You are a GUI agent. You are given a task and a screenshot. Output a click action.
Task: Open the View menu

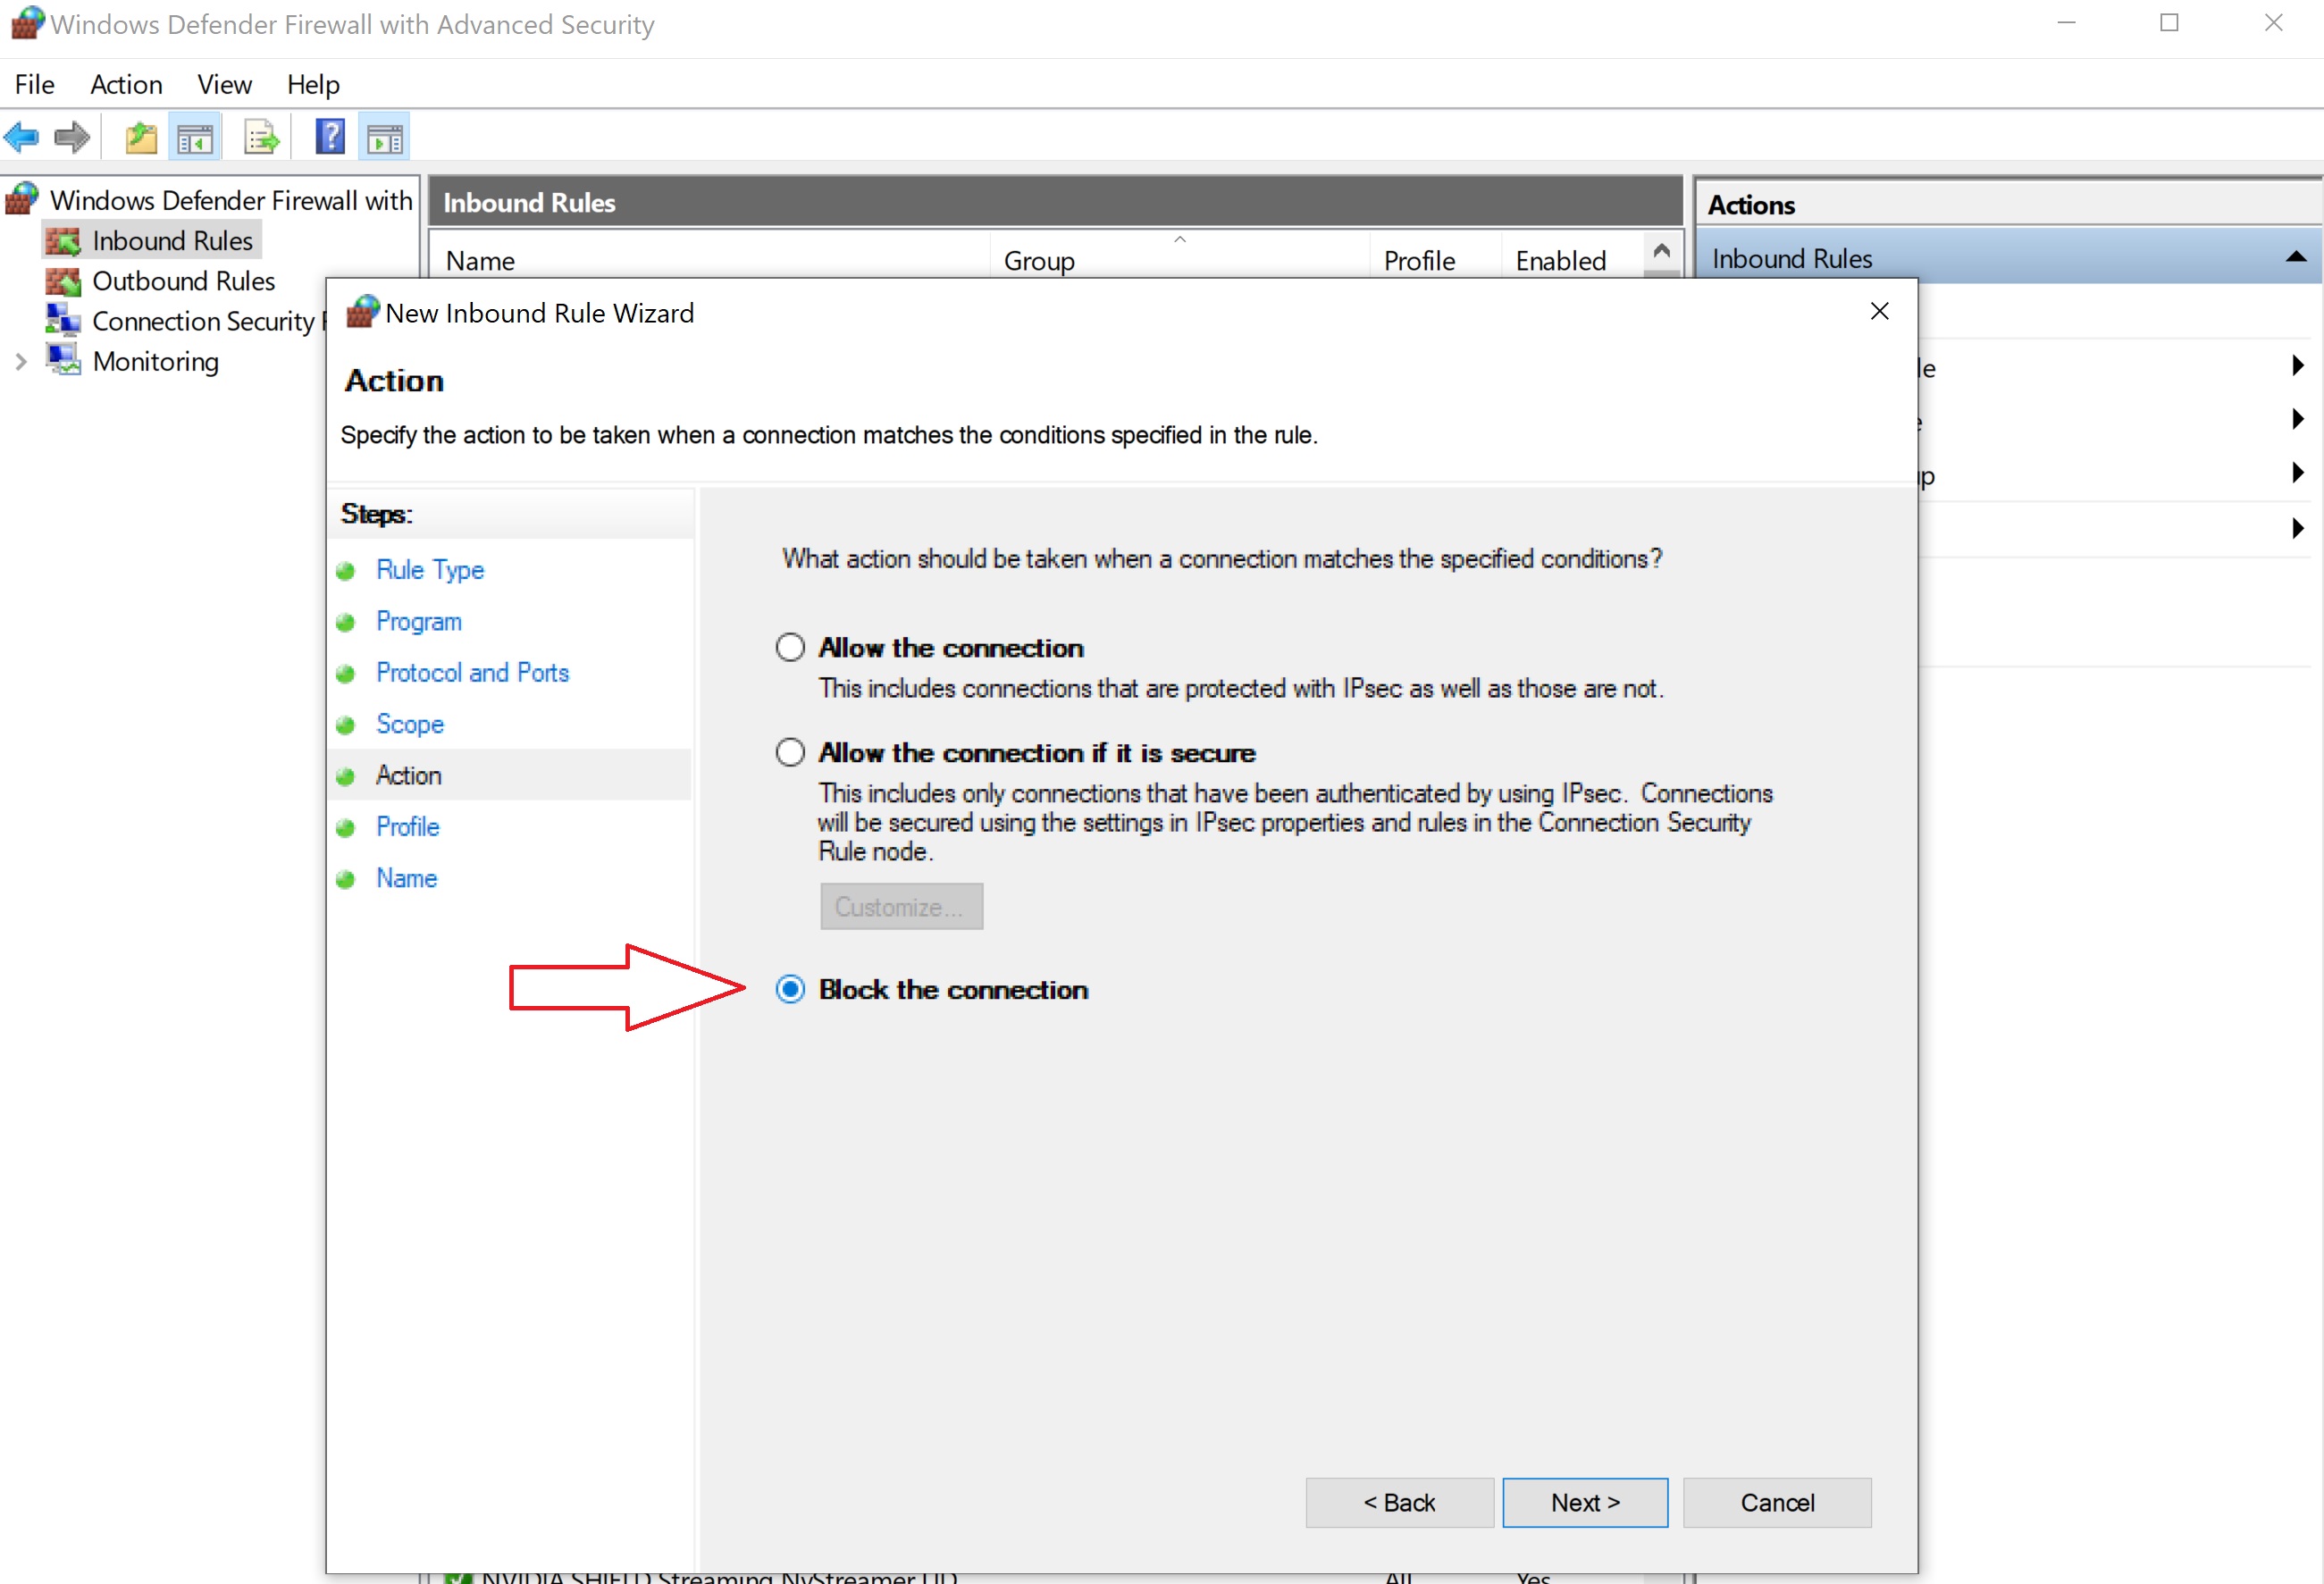point(224,84)
